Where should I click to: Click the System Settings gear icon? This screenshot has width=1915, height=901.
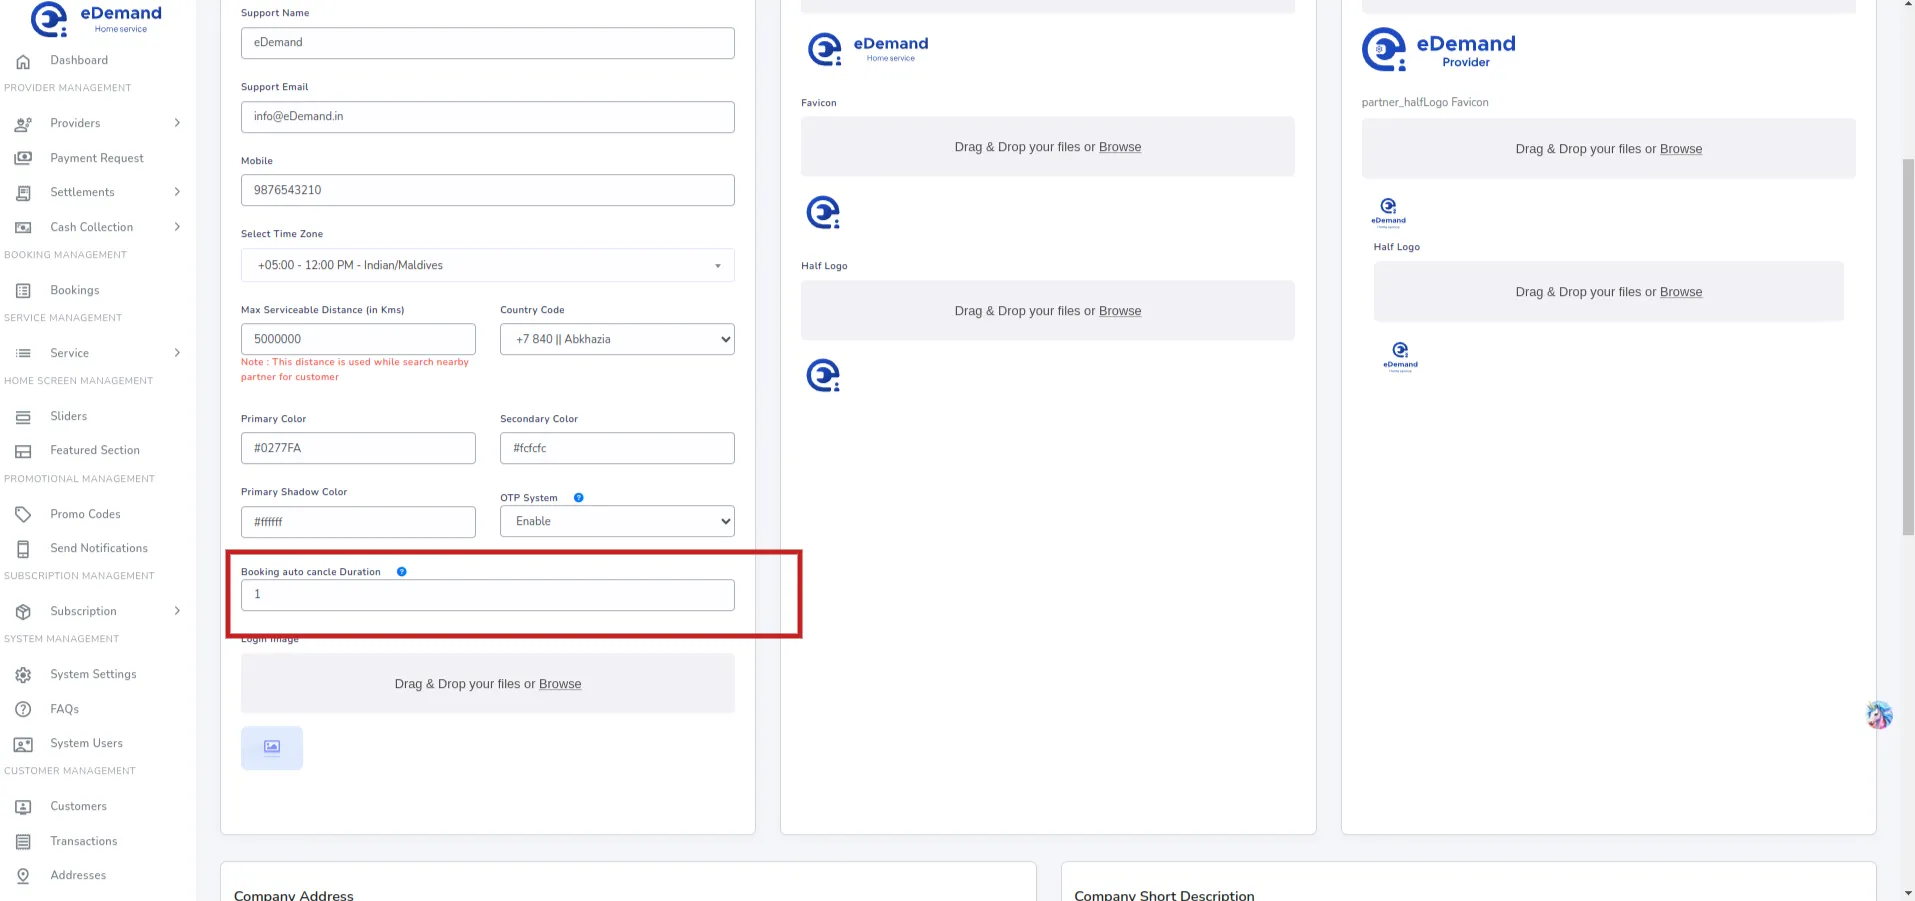(23, 675)
